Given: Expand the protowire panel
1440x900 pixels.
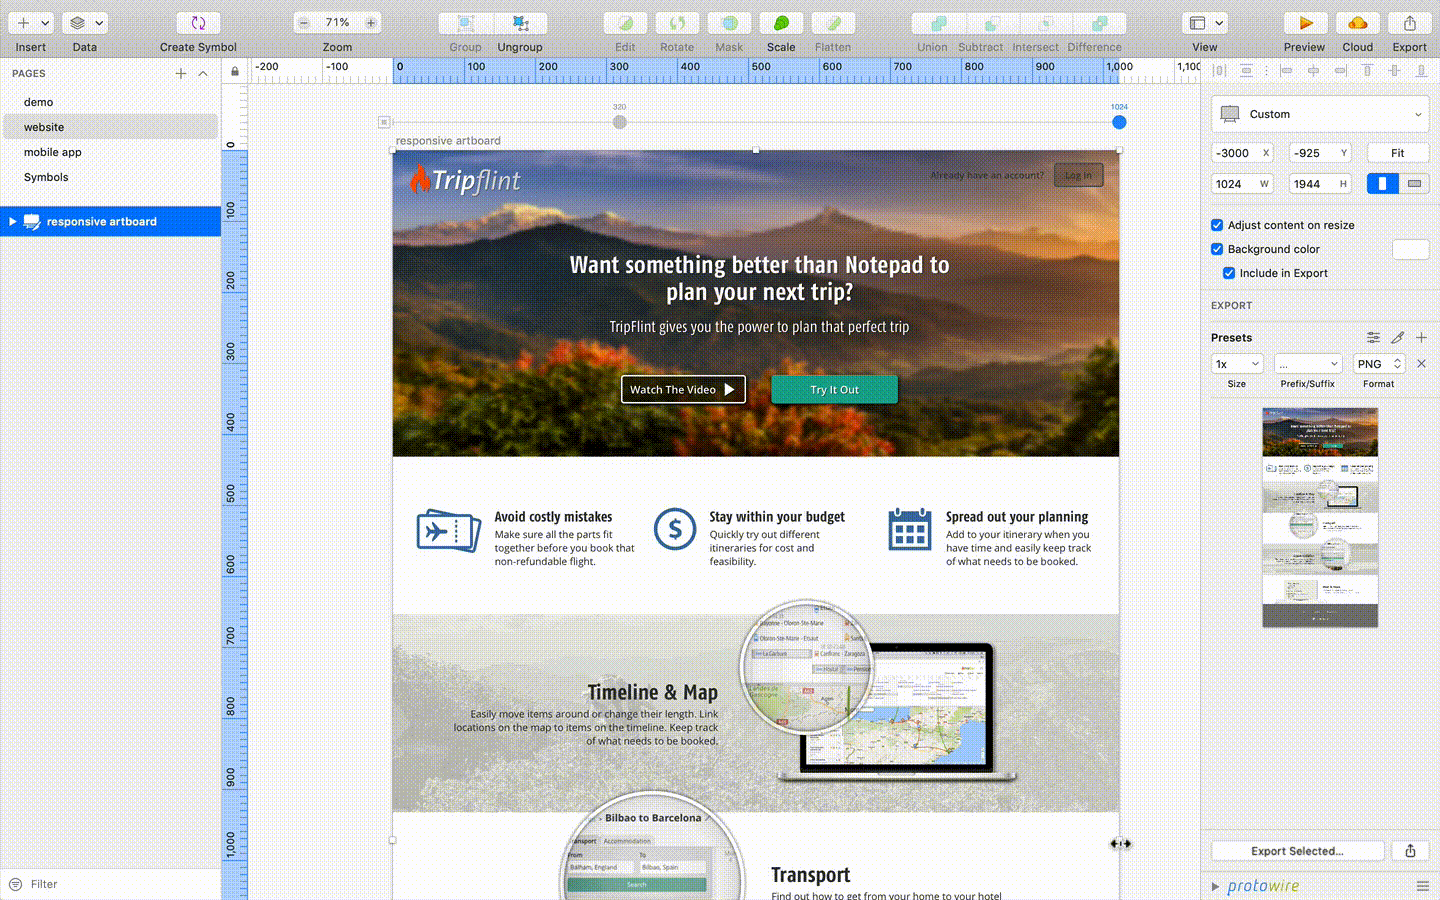Looking at the screenshot, I should (1215, 886).
